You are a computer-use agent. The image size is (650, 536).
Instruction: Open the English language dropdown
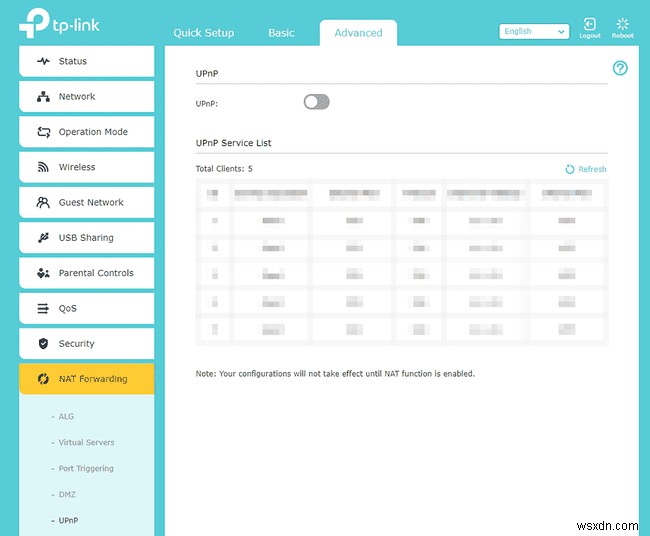pos(534,32)
